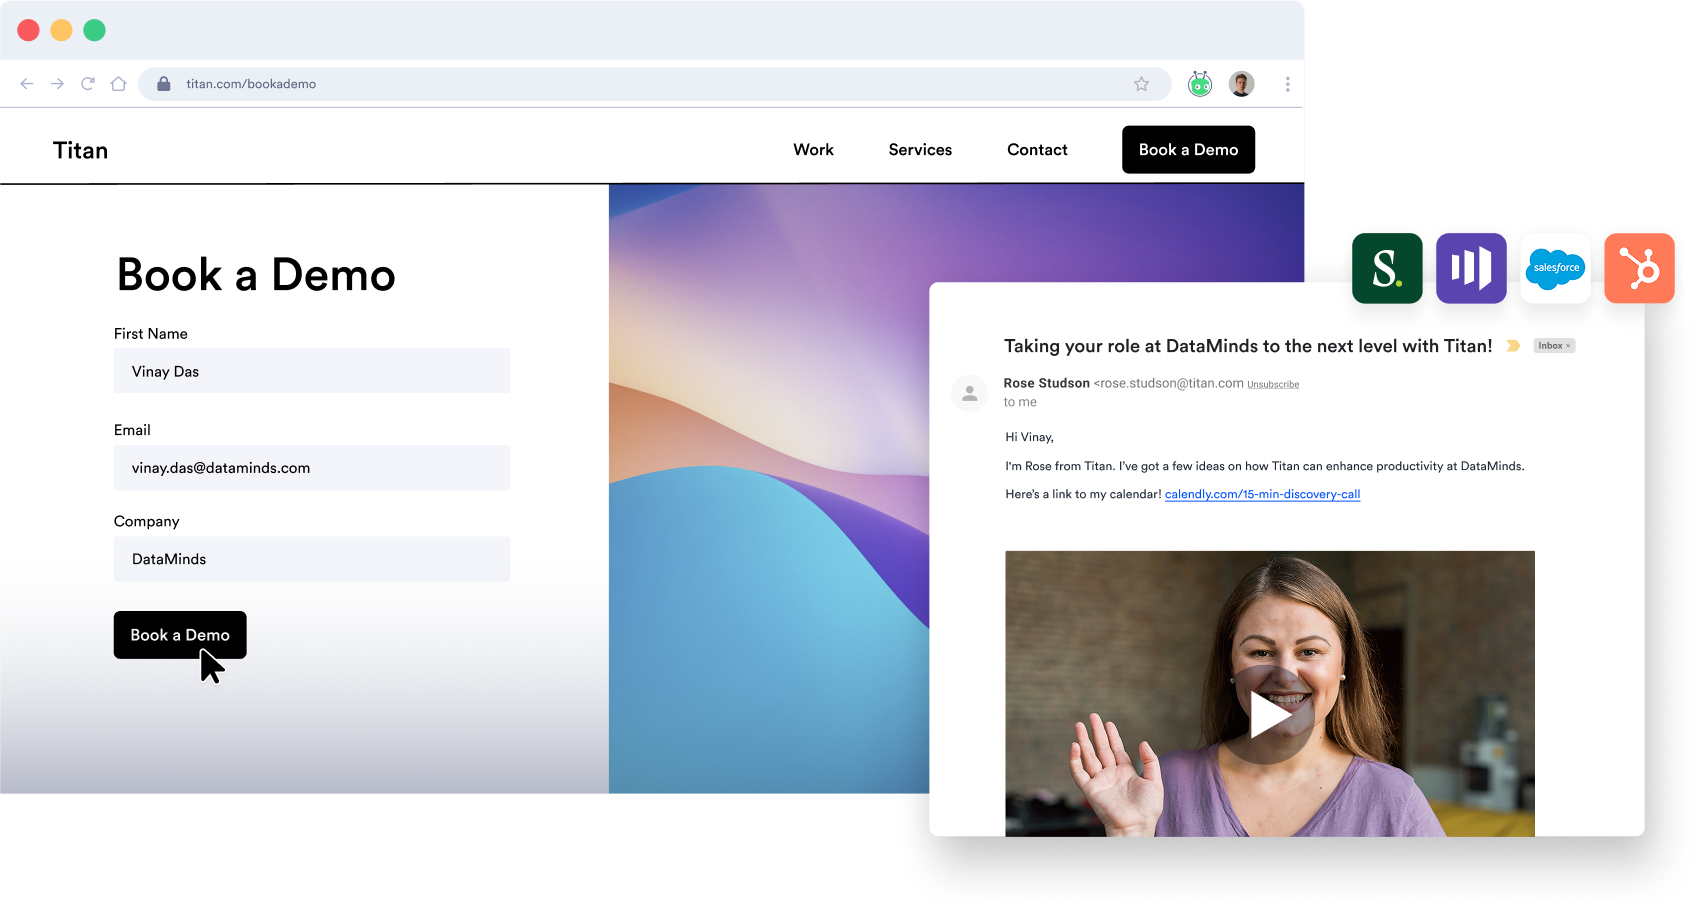
Task: Click the back navigation arrow
Action: pos(26,84)
